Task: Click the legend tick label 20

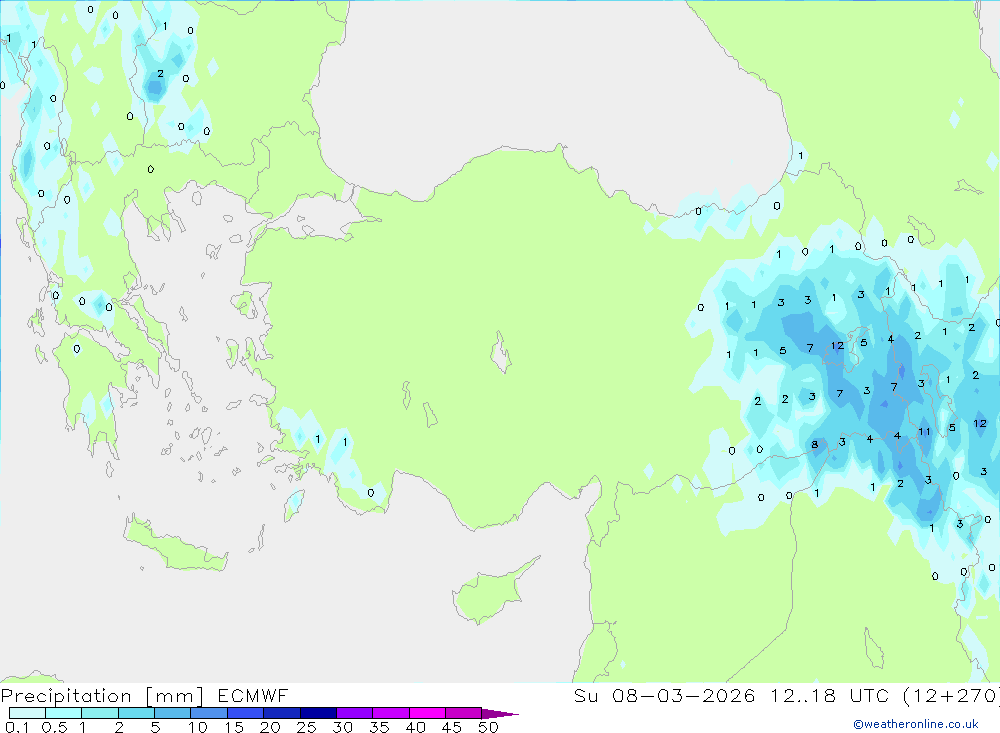Action: coord(270,727)
